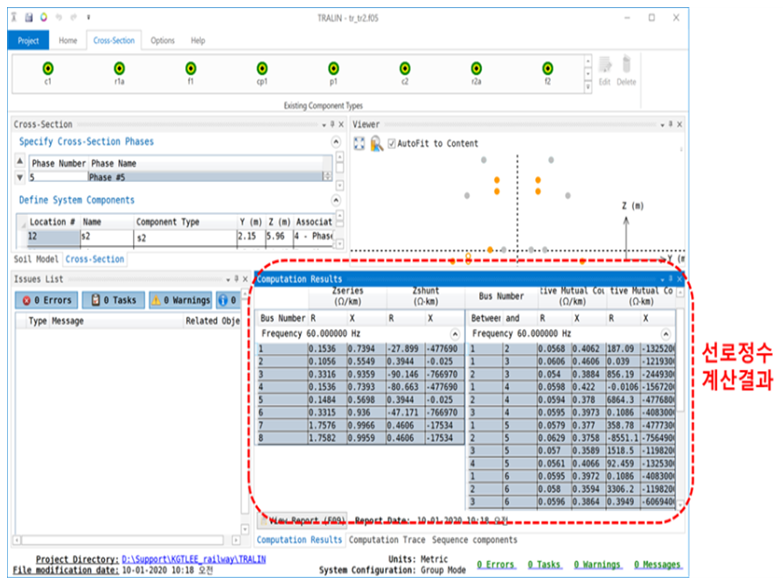Click the zoom magnifier icon in Viewer

(x=377, y=143)
